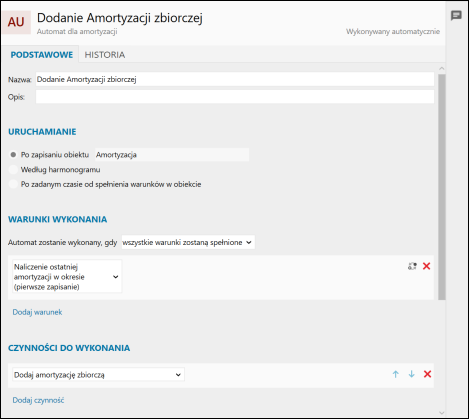Image resolution: width=469 pixels, height=419 pixels.
Task: Select the Po zapisaniu obiektu radio button
Action: click(13, 155)
